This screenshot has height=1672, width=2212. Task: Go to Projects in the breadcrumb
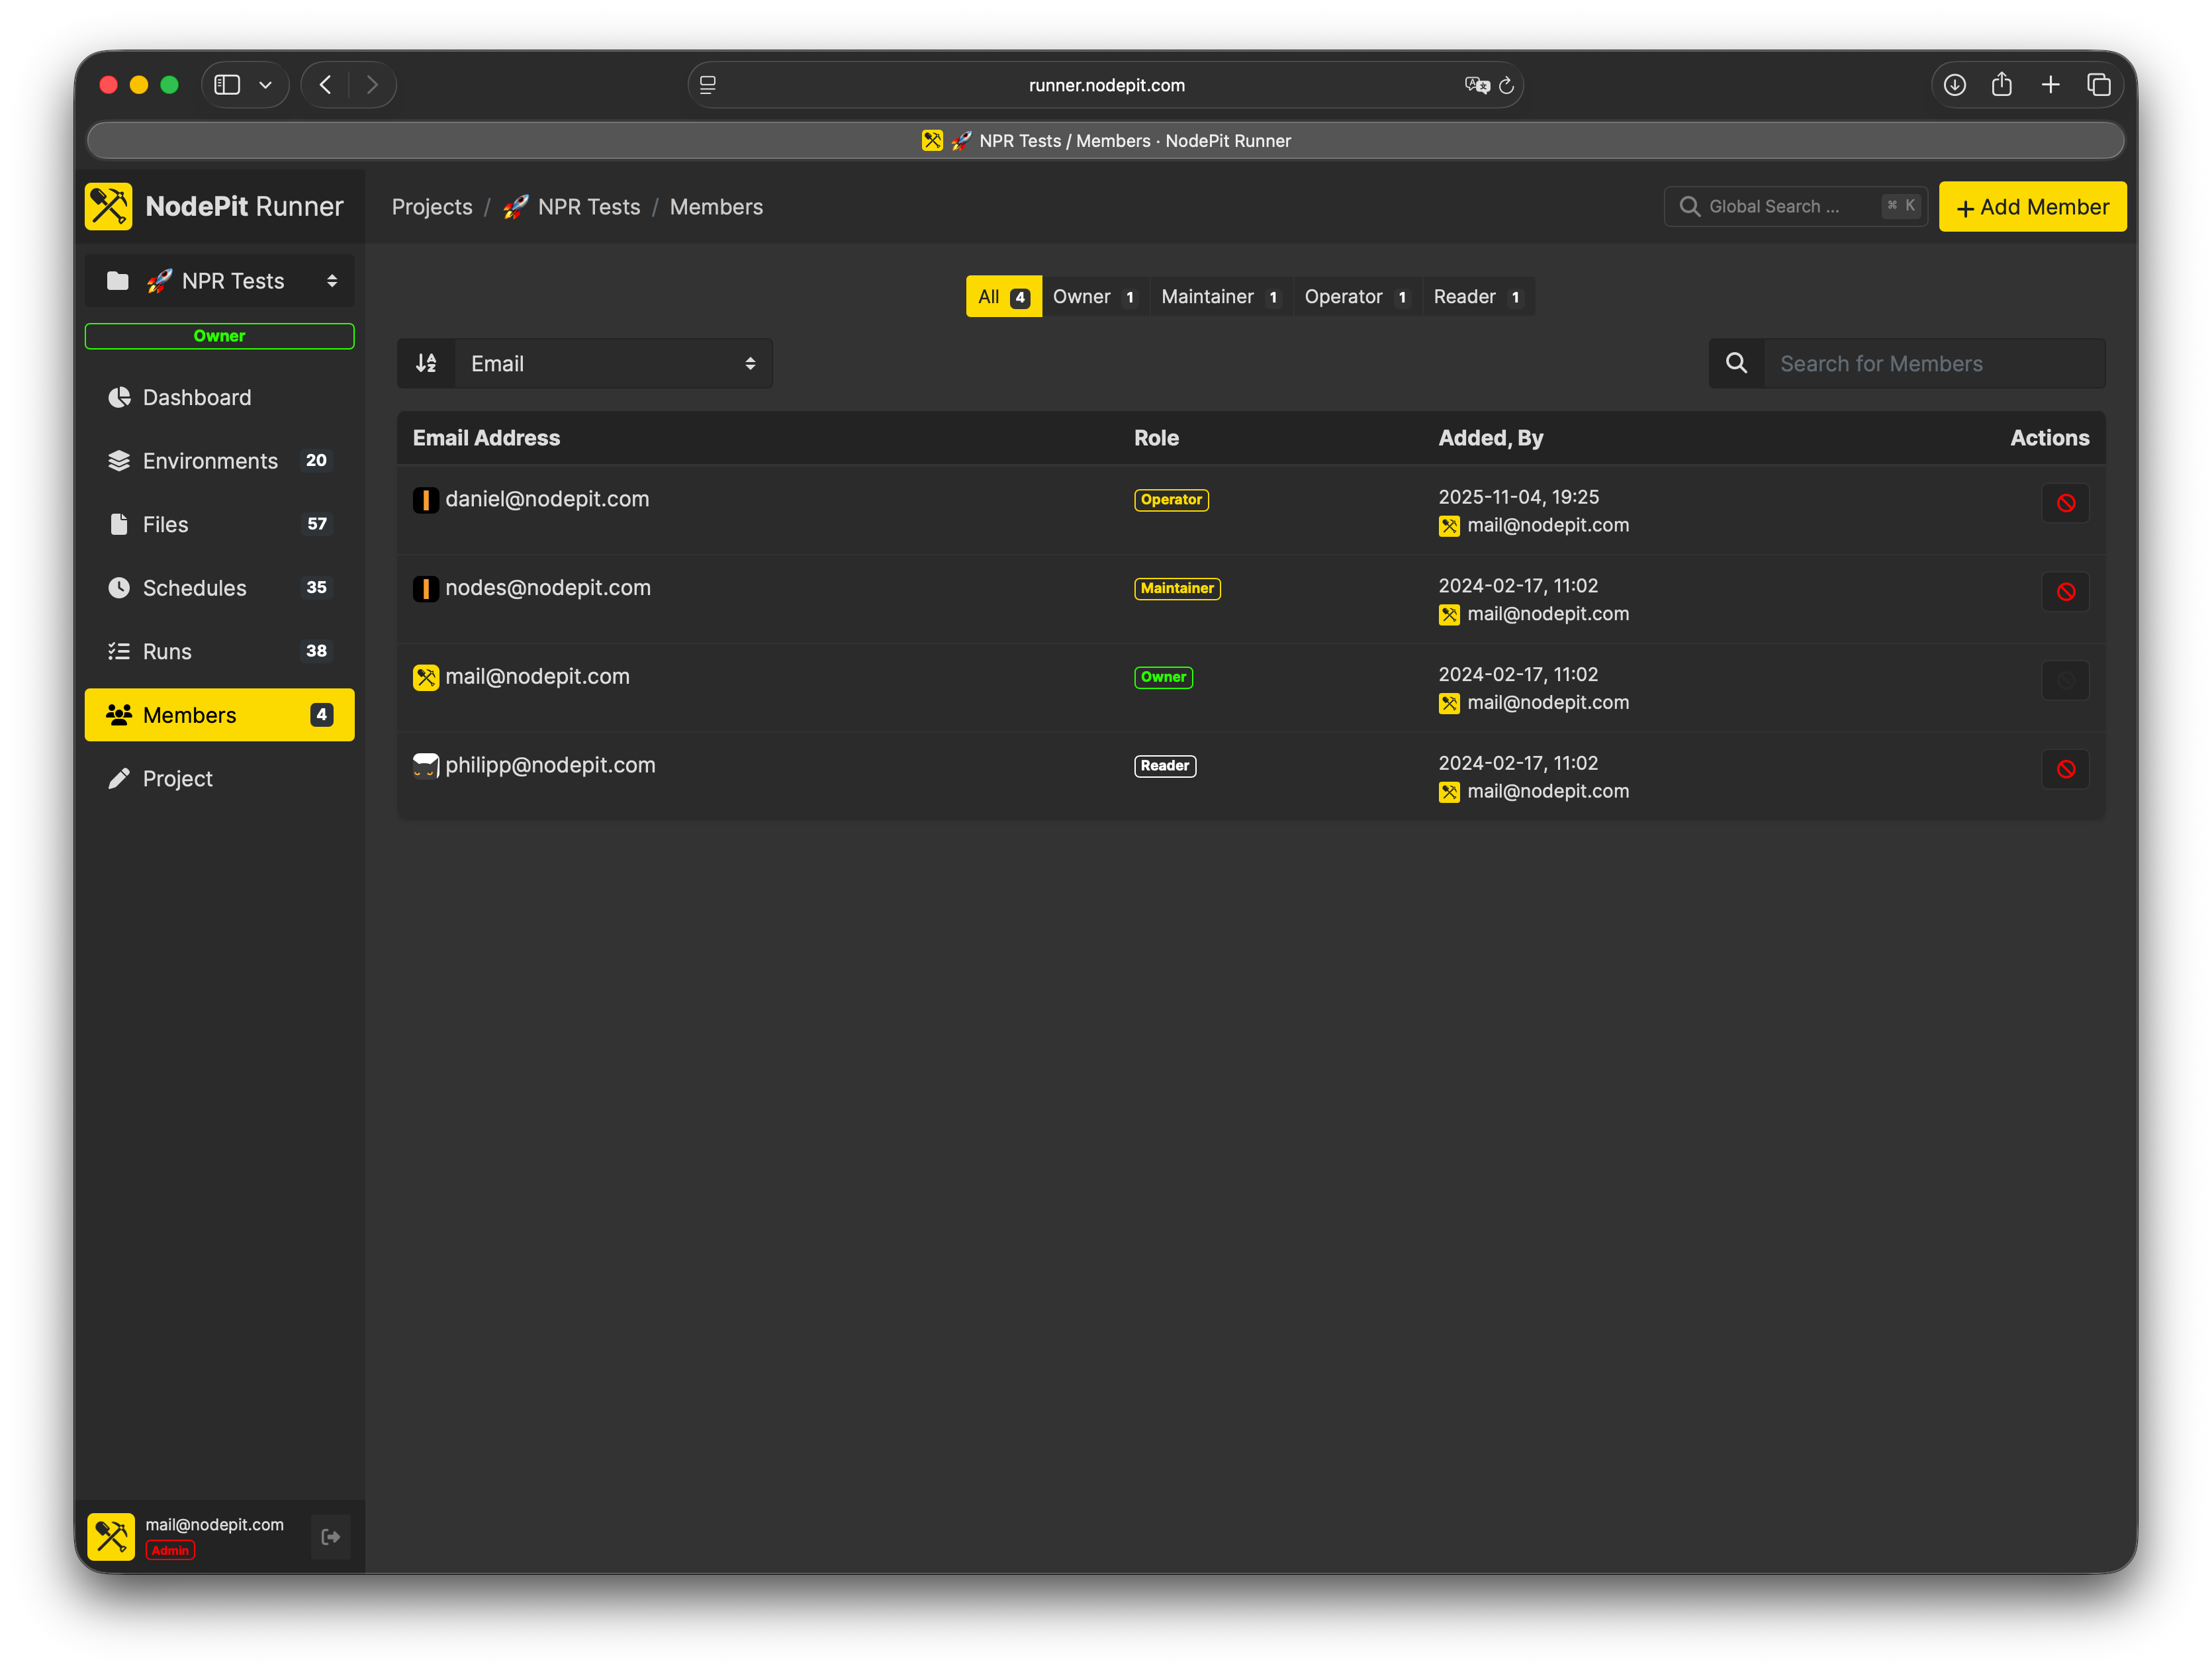[x=432, y=207]
